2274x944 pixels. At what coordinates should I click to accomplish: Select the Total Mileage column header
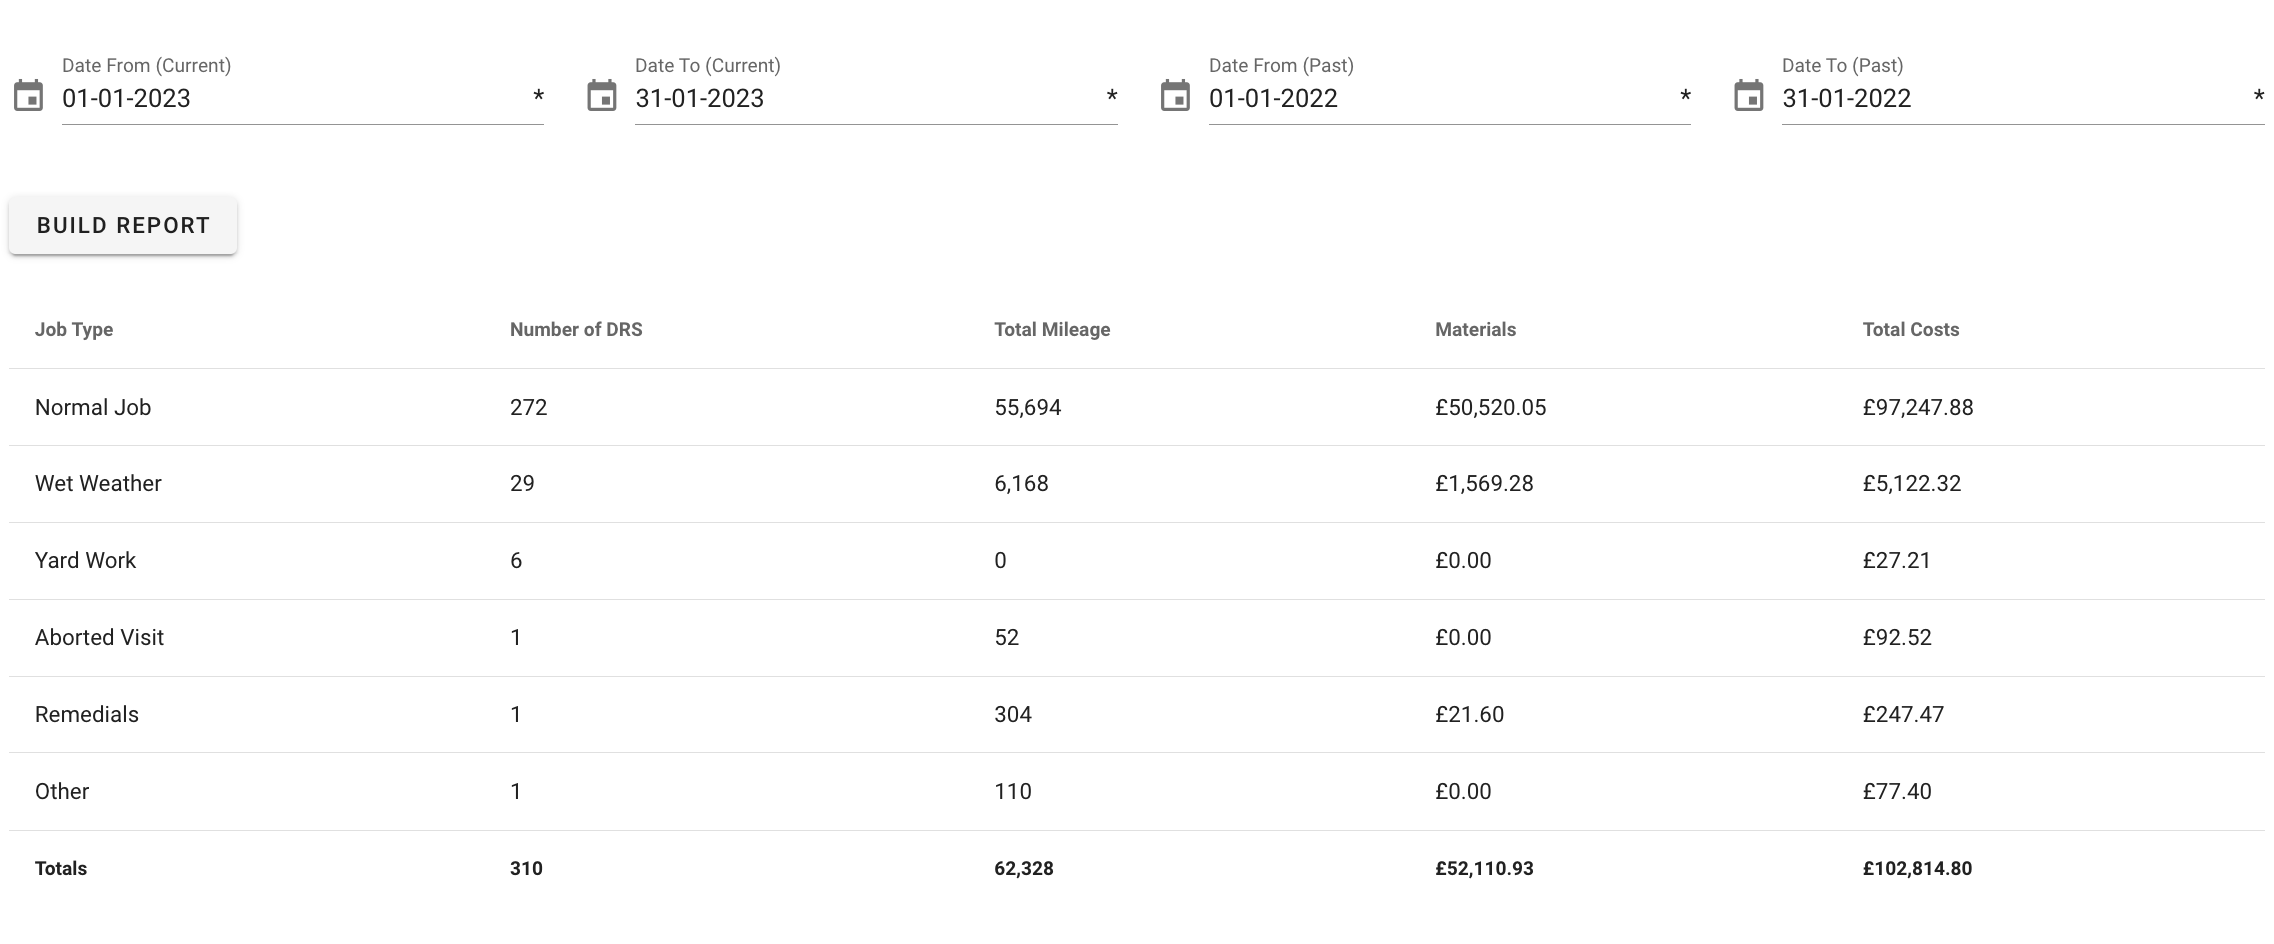(x=1052, y=330)
